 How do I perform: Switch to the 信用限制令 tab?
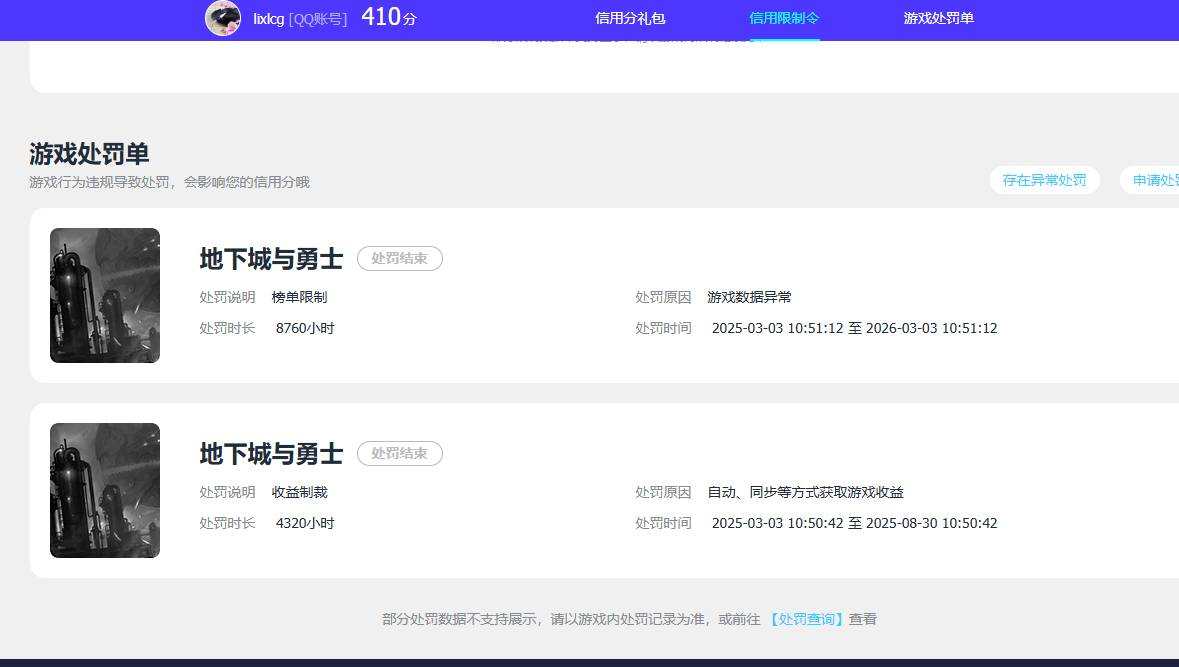784,18
